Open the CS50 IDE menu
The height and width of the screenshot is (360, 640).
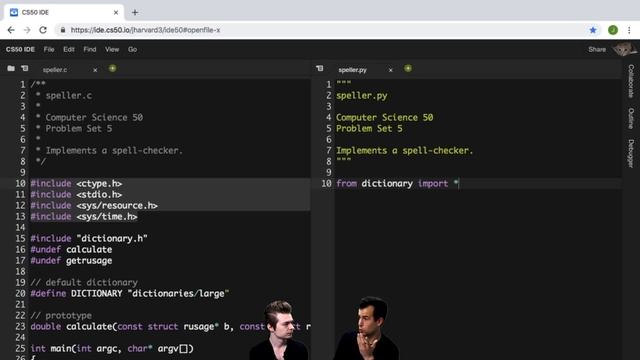coord(20,49)
